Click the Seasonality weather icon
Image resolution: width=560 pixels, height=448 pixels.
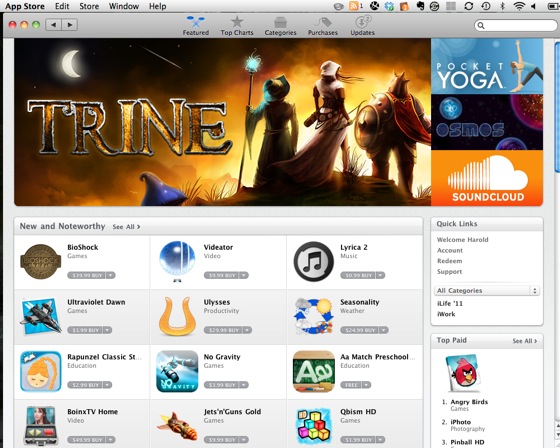(314, 317)
